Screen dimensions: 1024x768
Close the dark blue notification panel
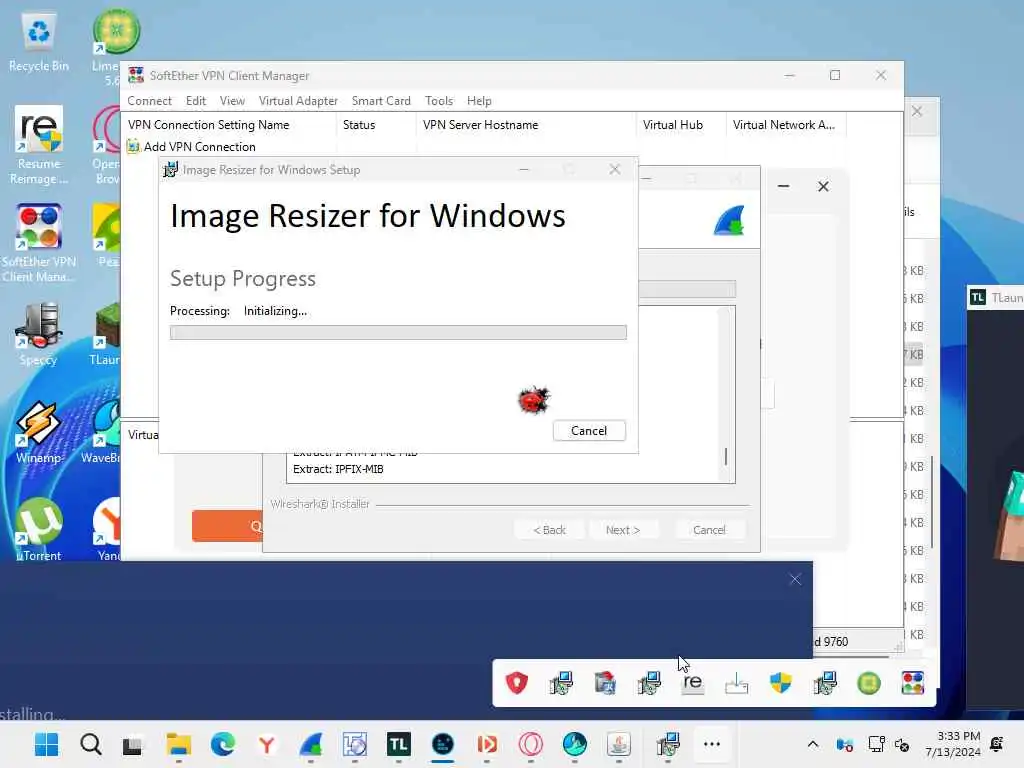pos(795,579)
